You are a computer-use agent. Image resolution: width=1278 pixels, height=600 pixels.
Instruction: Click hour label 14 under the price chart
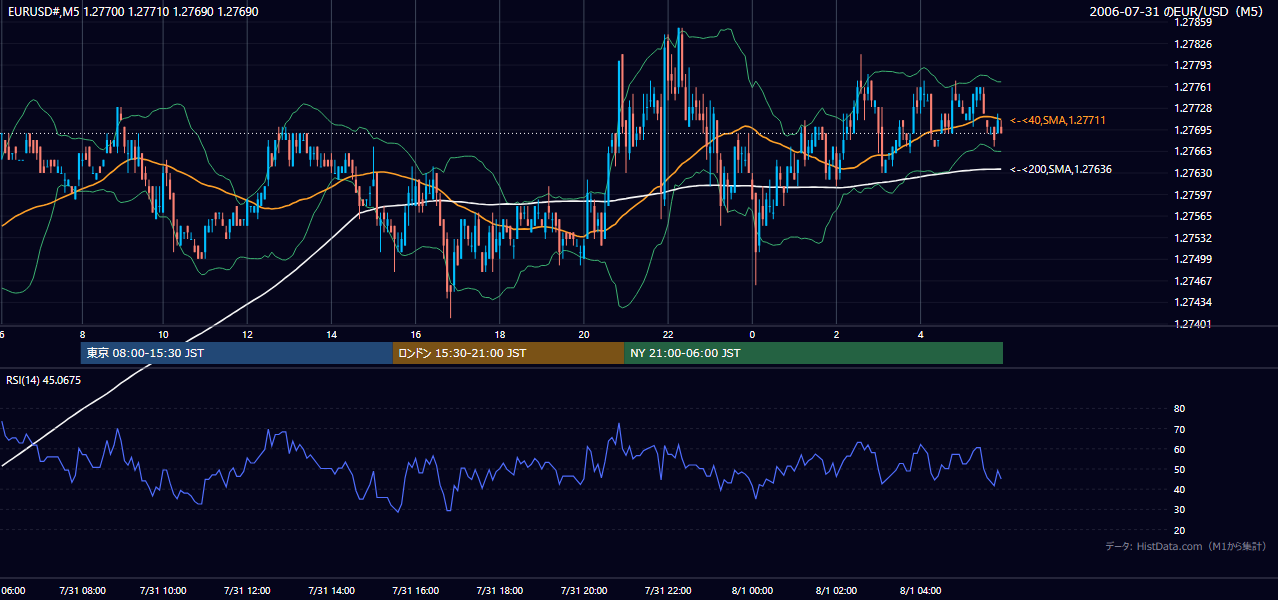coord(331,335)
